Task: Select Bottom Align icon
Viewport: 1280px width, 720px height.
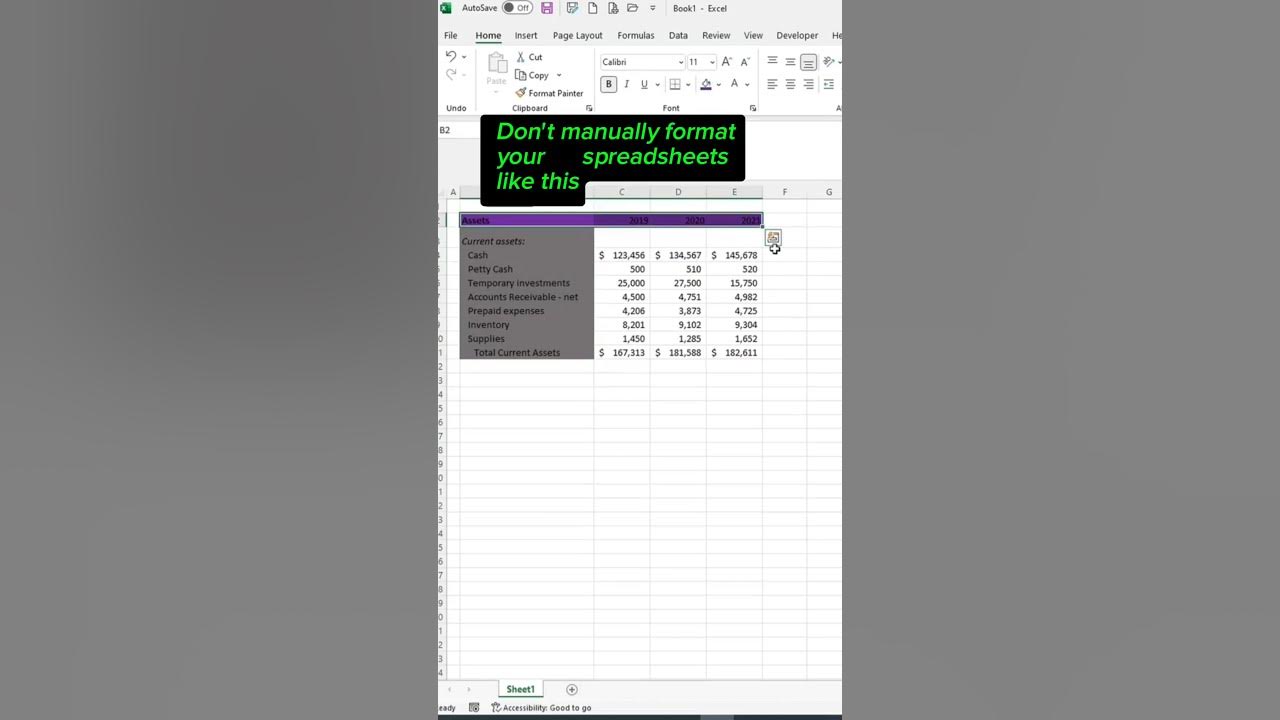Action: pyautogui.click(x=808, y=62)
